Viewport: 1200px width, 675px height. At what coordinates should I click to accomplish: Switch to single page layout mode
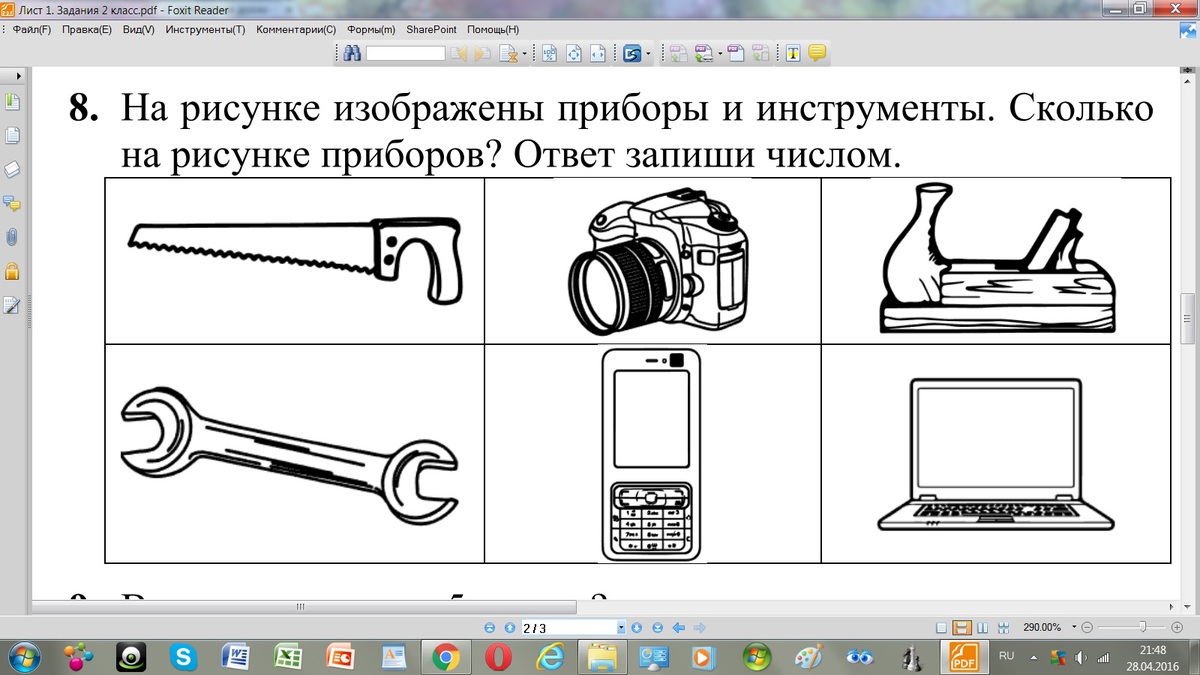(x=941, y=627)
